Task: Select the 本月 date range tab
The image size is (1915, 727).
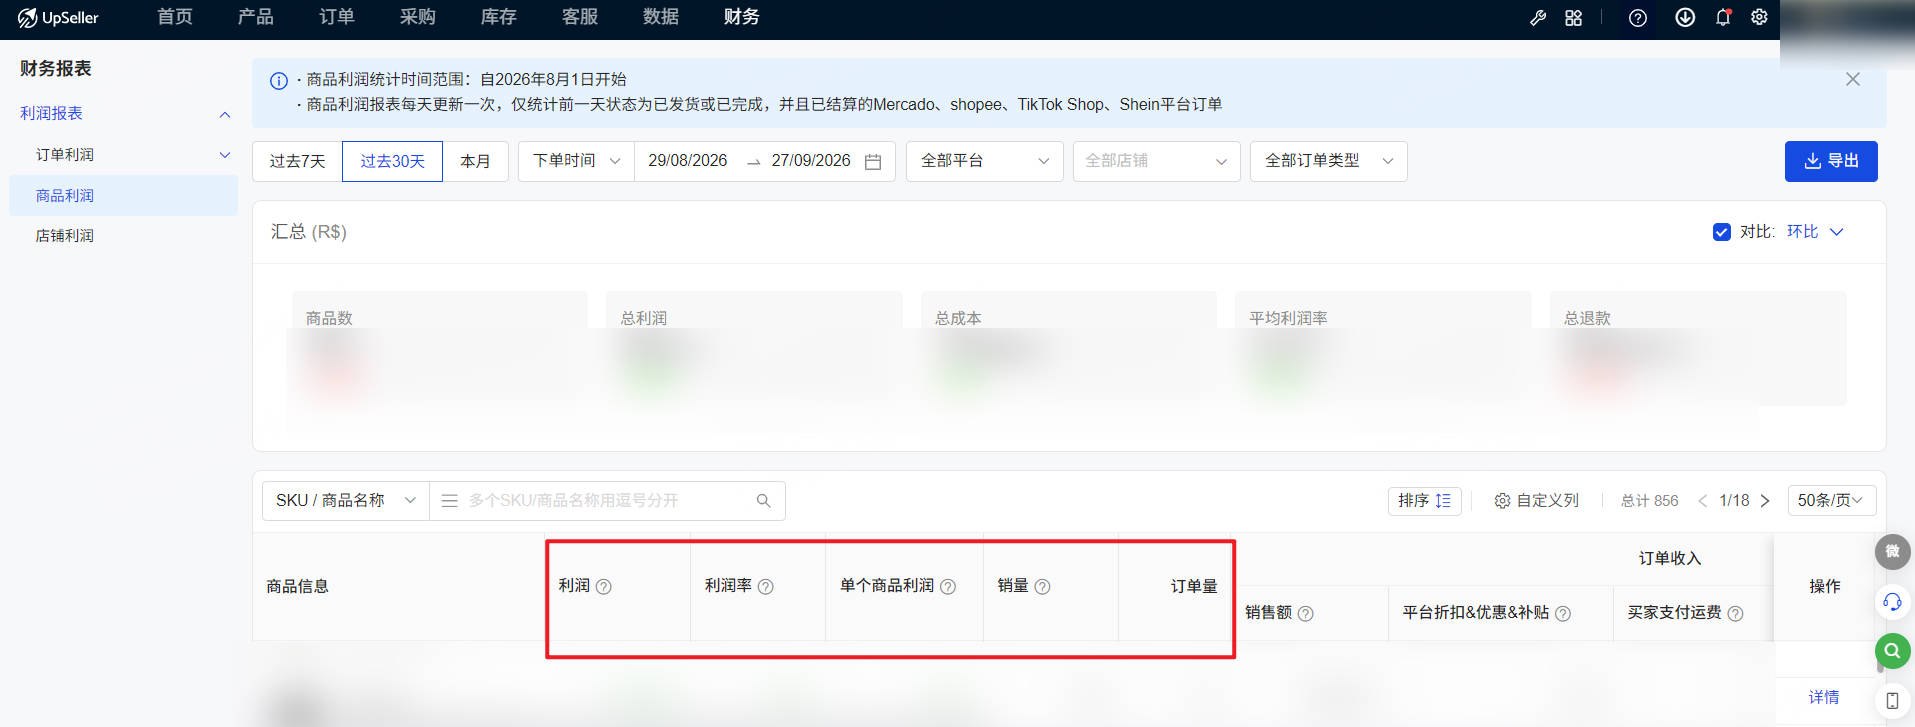Action: (475, 161)
